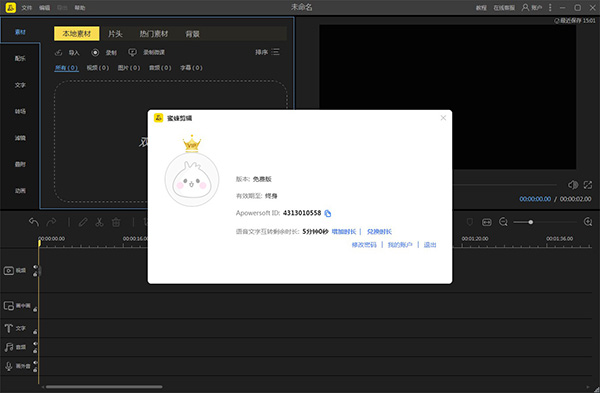Zoom in the timeline with the plus magnifier

point(588,222)
